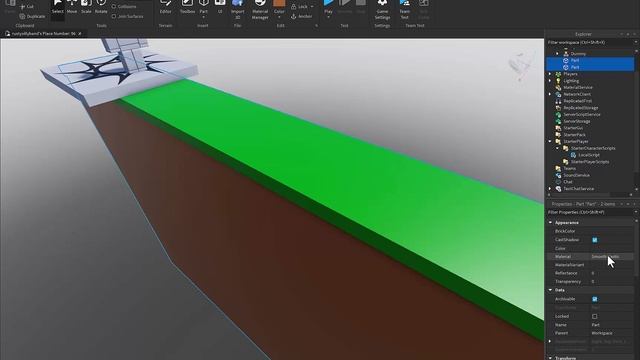640x360 pixels.
Task: Open Game Settings
Action: click(382, 9)
